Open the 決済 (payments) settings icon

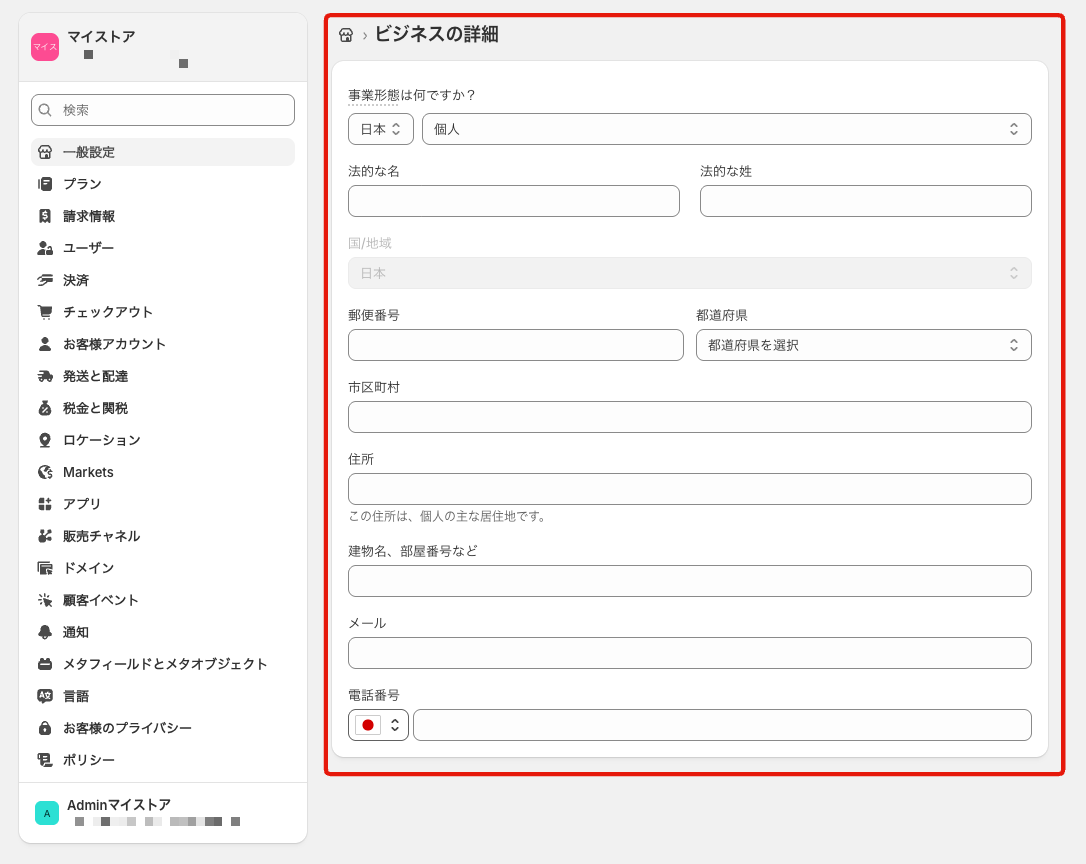click(x=45, y=280)
